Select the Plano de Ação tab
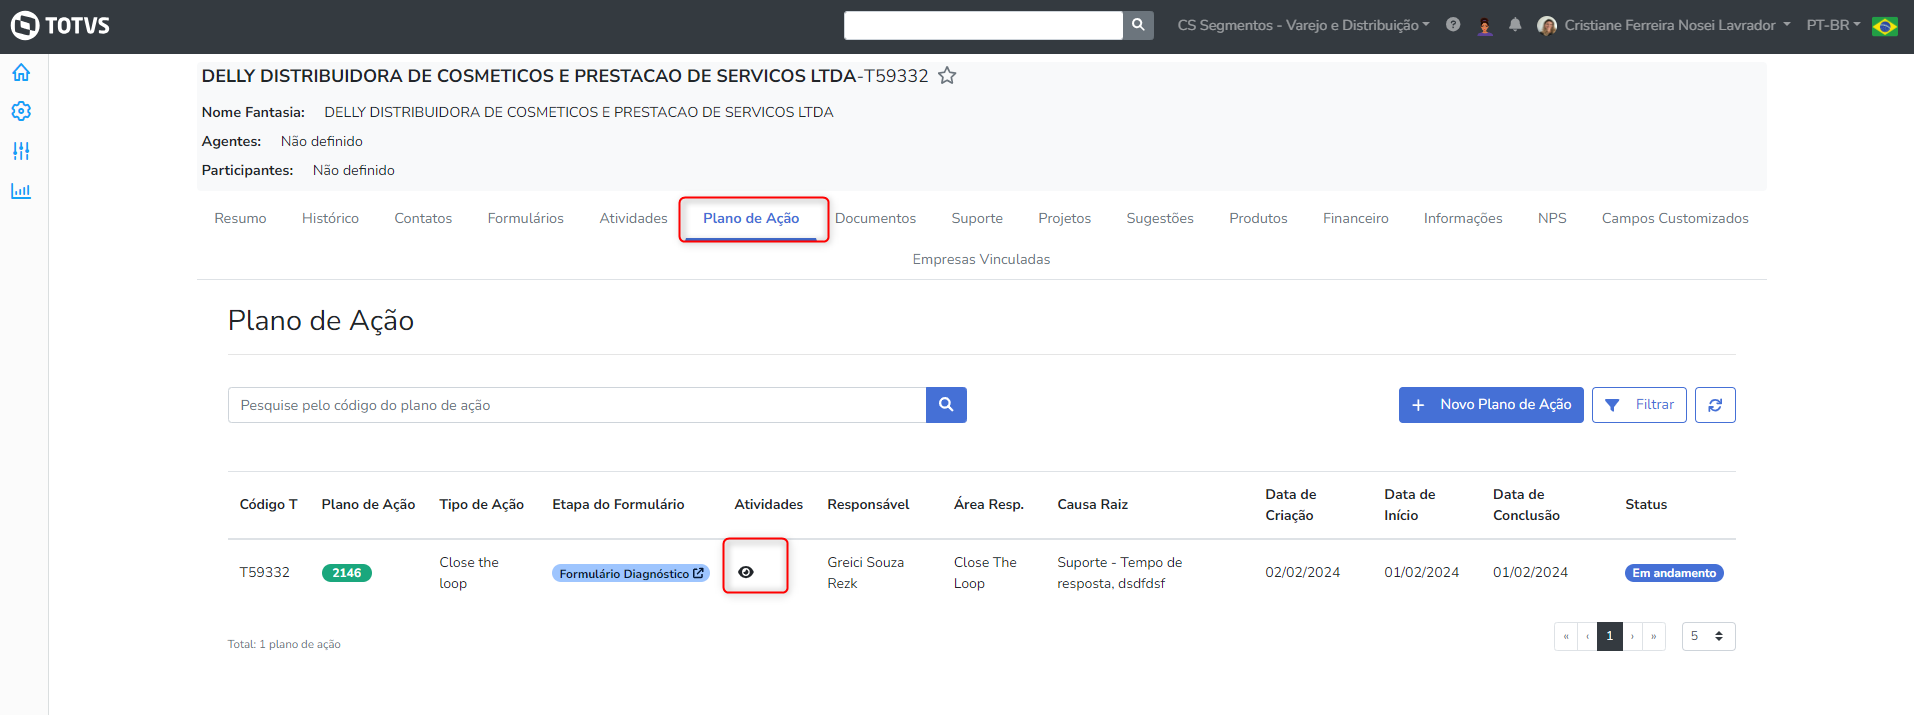The image size is (1914, 715). [x=751, y=218]
